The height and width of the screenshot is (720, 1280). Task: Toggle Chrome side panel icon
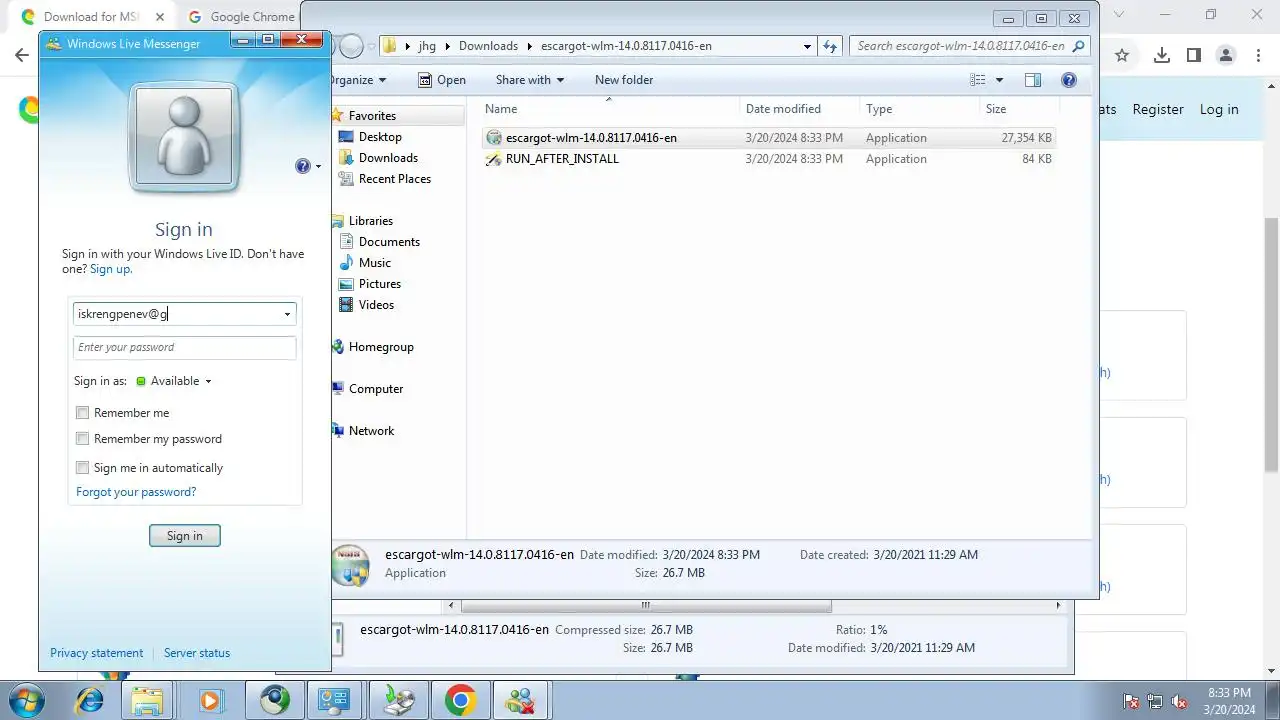coord(1193,55)
